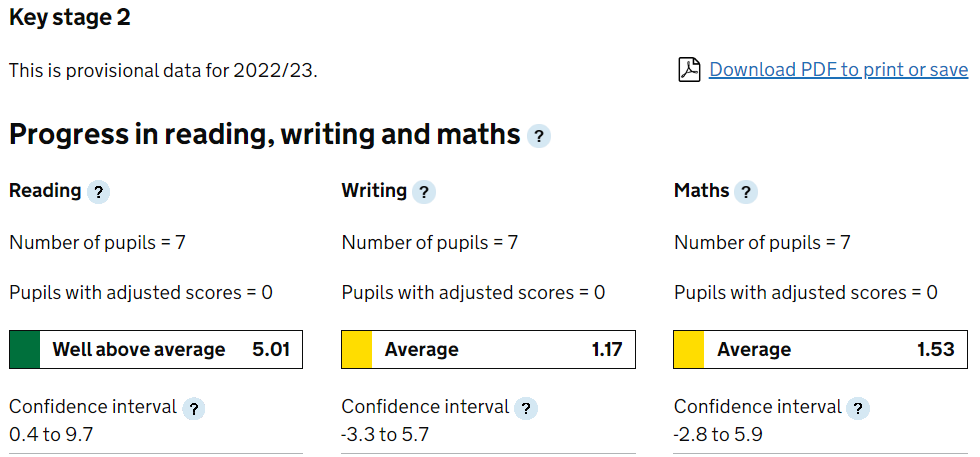Viewport: 980px width, 457px height.
Task: Open Writing confidence interval help icon
Action: (526, 409)
